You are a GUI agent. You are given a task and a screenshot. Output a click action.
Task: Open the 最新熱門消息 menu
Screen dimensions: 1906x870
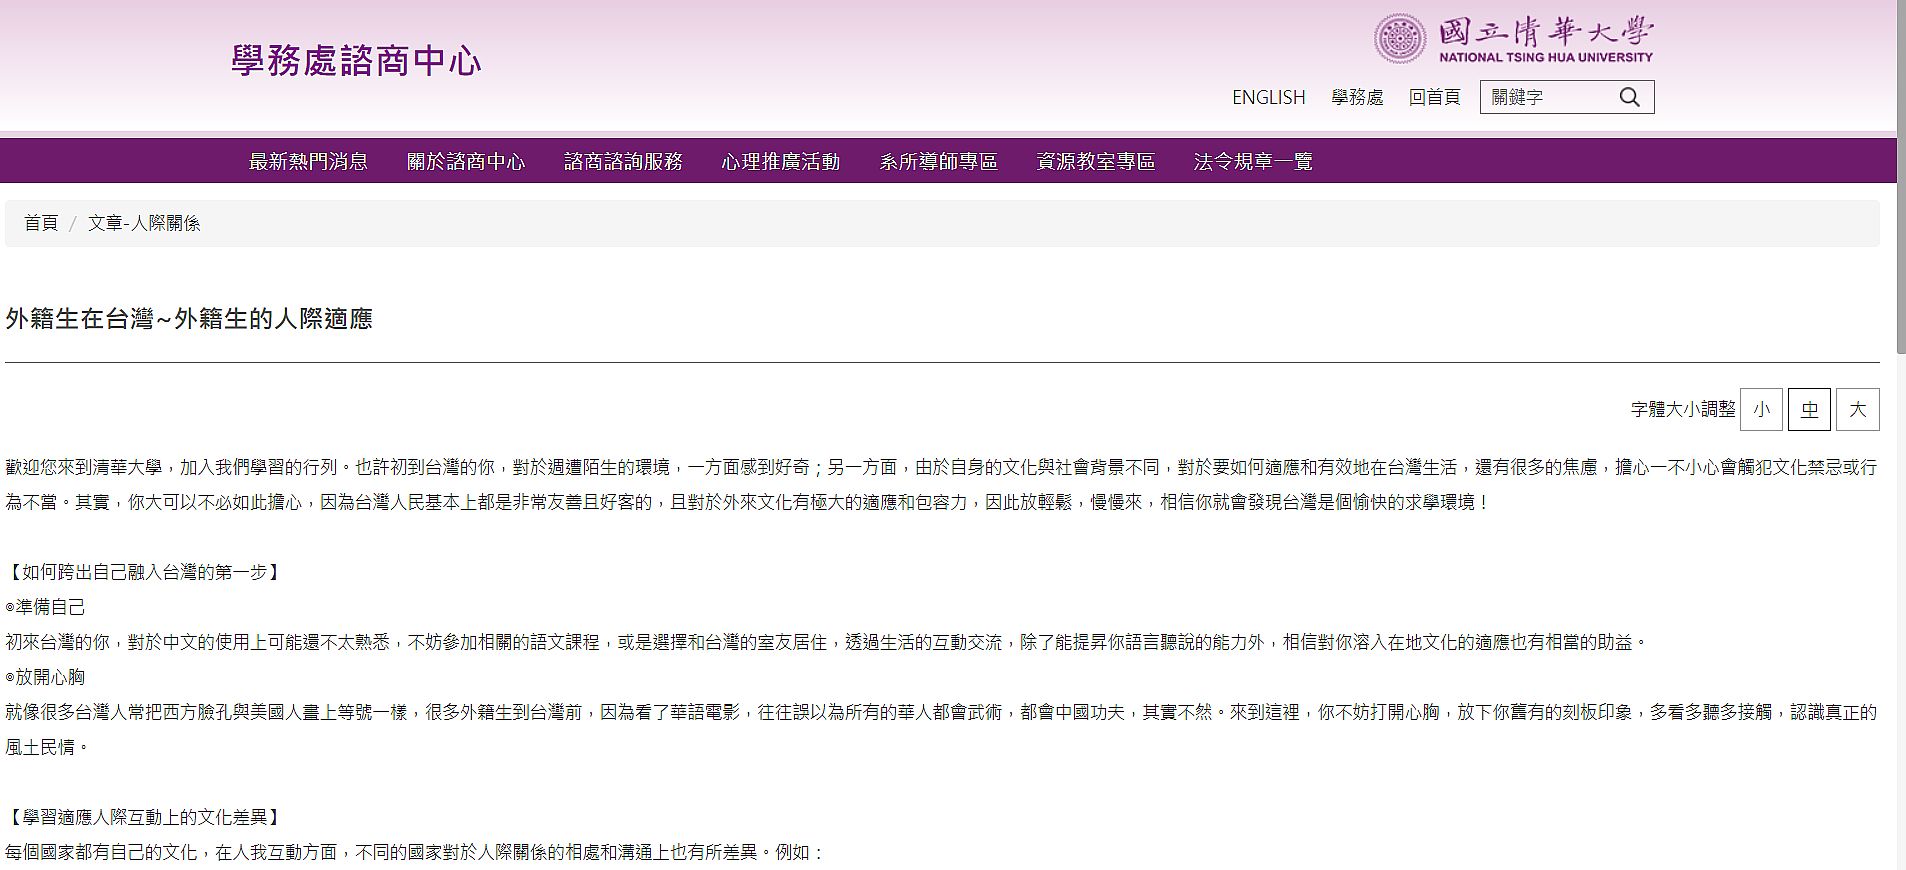point(308,161)
